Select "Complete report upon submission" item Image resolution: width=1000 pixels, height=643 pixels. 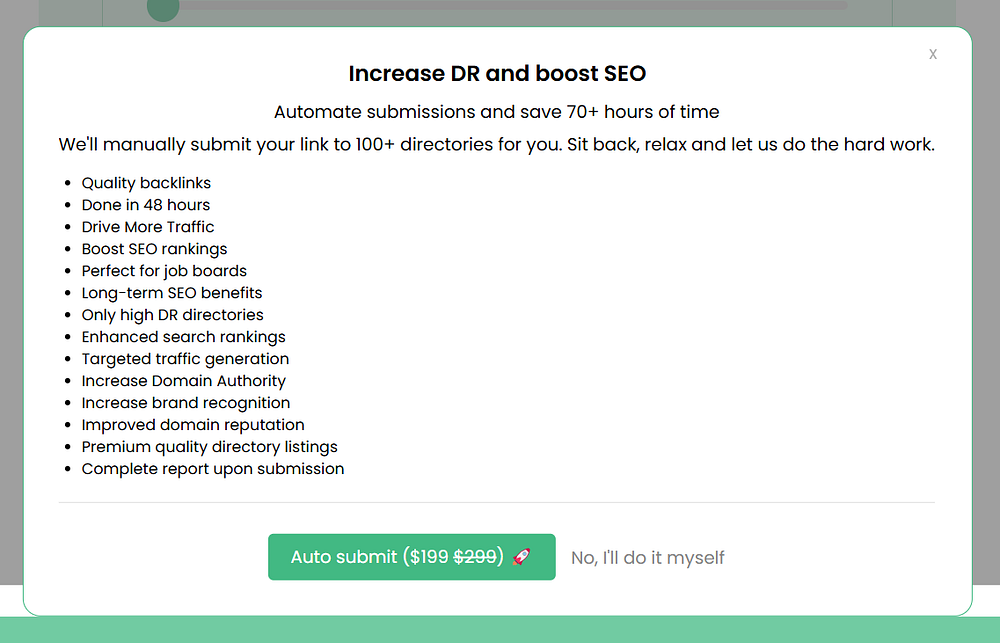click(213, 469)
